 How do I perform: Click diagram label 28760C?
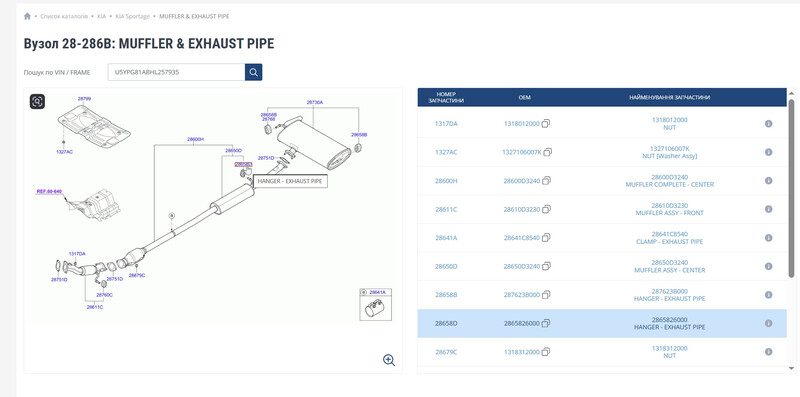tap(104, 295)
